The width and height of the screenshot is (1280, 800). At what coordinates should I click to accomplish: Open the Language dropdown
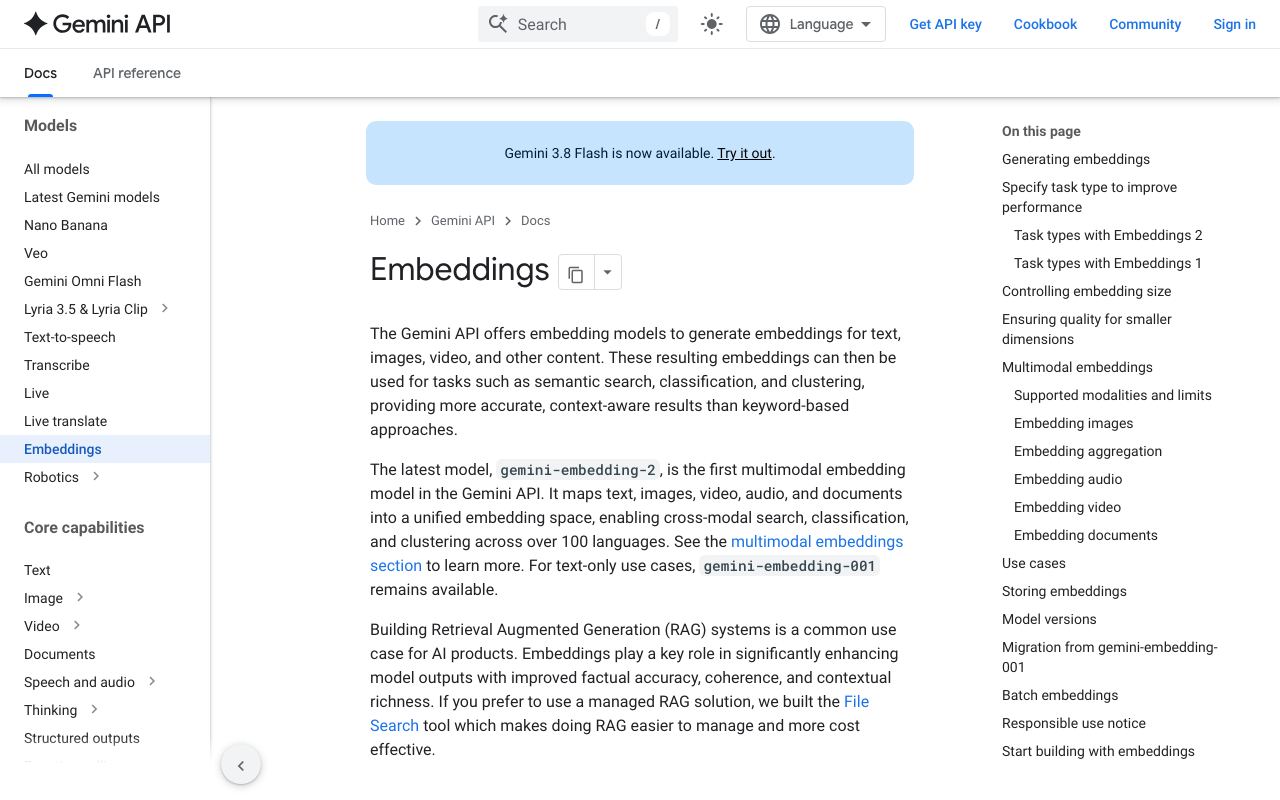pyautogui.click(x=816, y=24)
